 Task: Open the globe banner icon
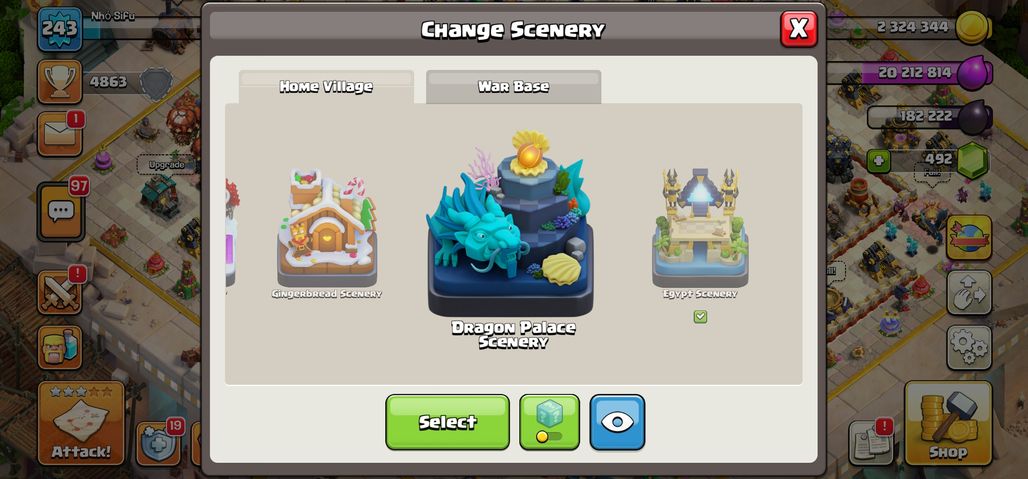click(x=969, y=237)
